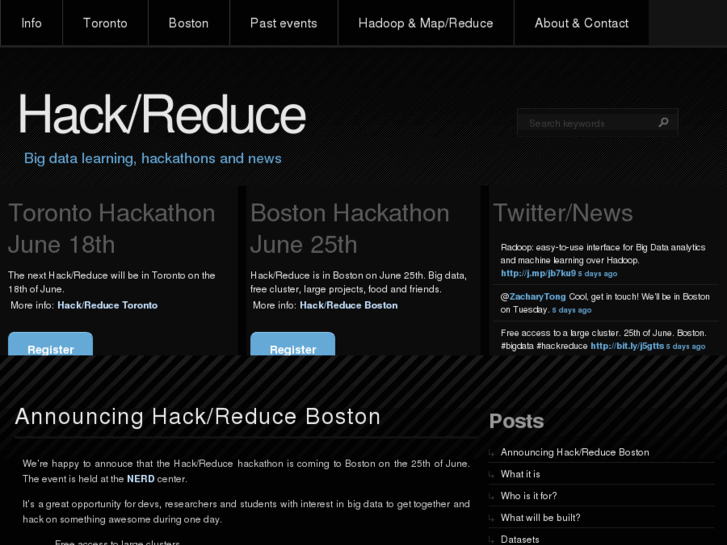Image resolution: width=727 pixels, height=545 pixels.
Task: Open Announcing Hack/Reduce Boston in Posts list
Action: (575, 452)
